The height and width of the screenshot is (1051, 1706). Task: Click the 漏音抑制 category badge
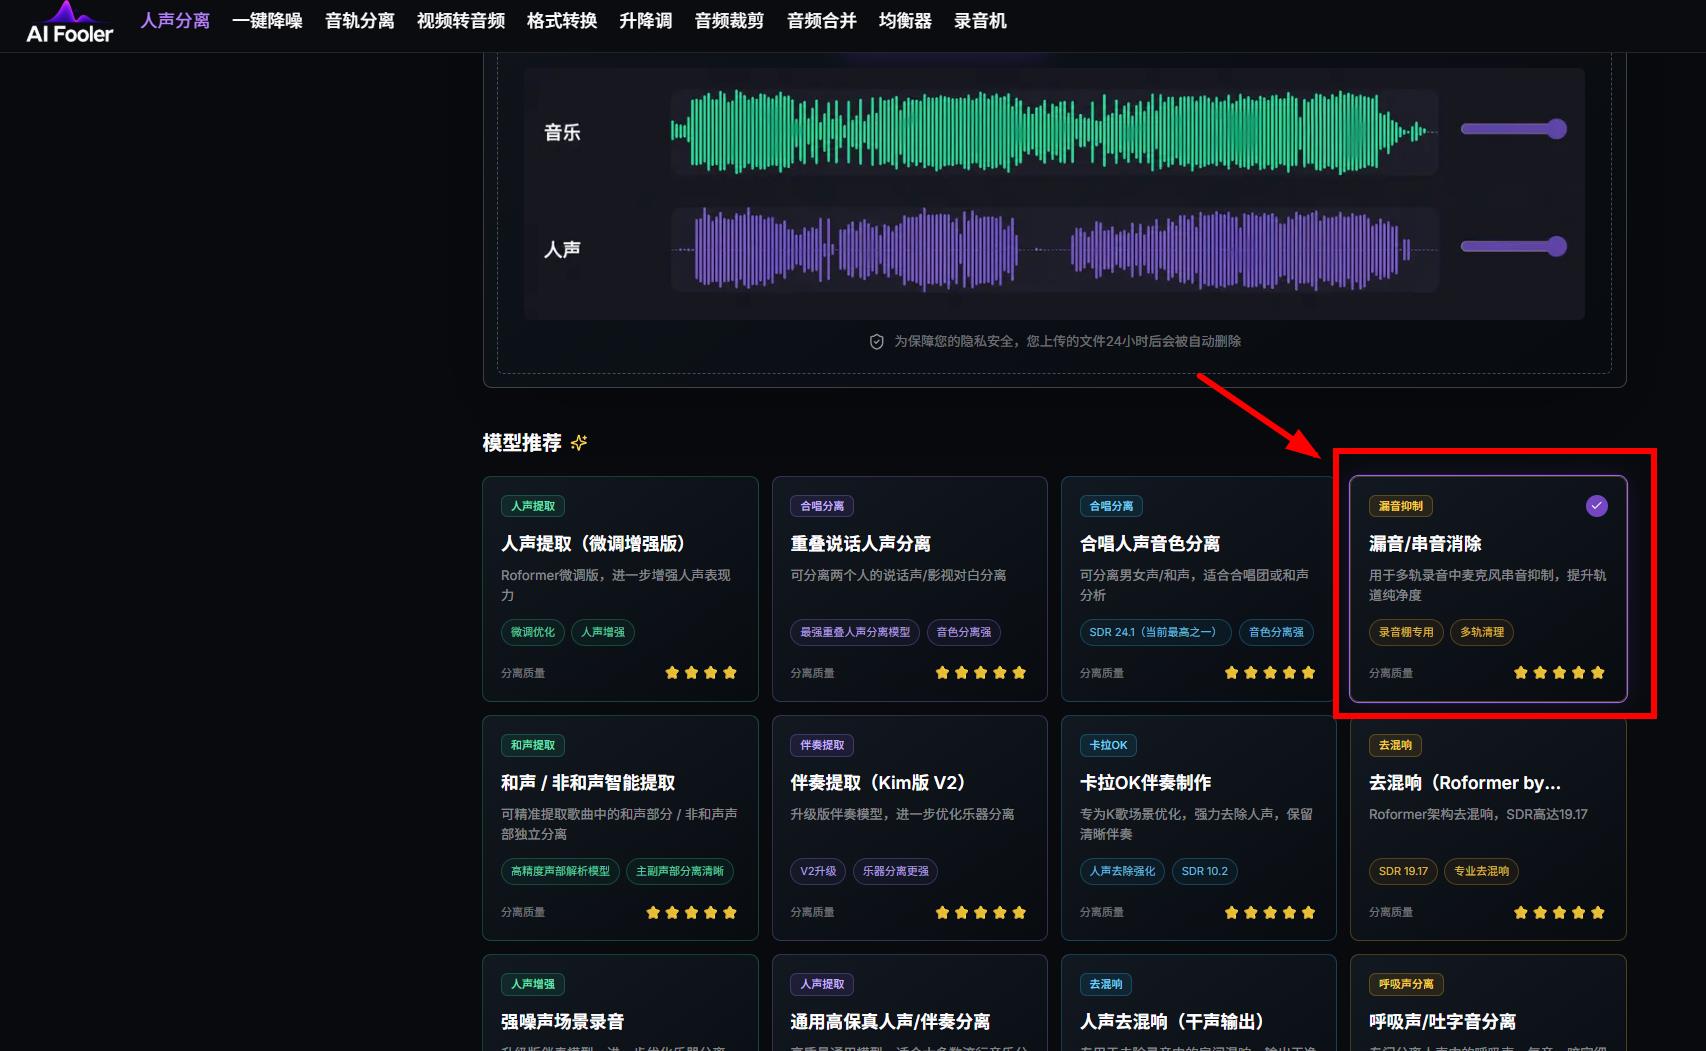pos(1401,506)
